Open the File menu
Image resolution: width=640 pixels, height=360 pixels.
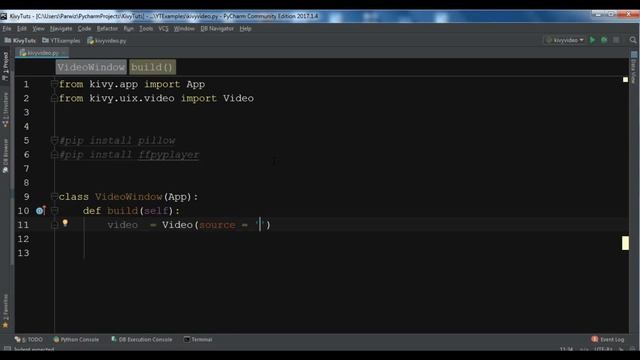7,29
